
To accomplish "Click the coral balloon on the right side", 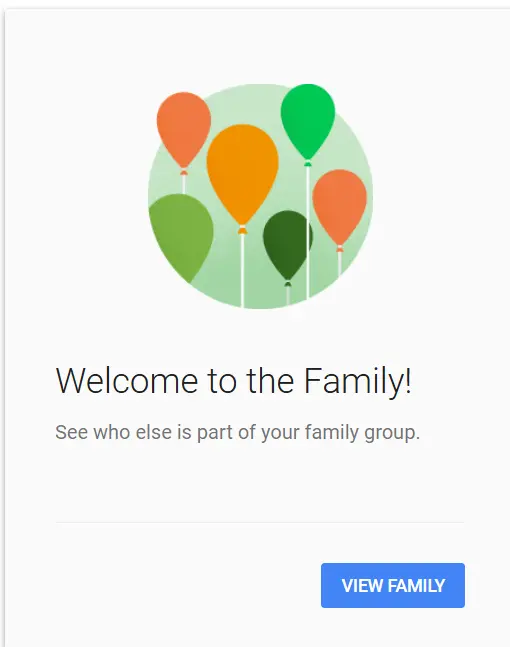I will (340, 207).
